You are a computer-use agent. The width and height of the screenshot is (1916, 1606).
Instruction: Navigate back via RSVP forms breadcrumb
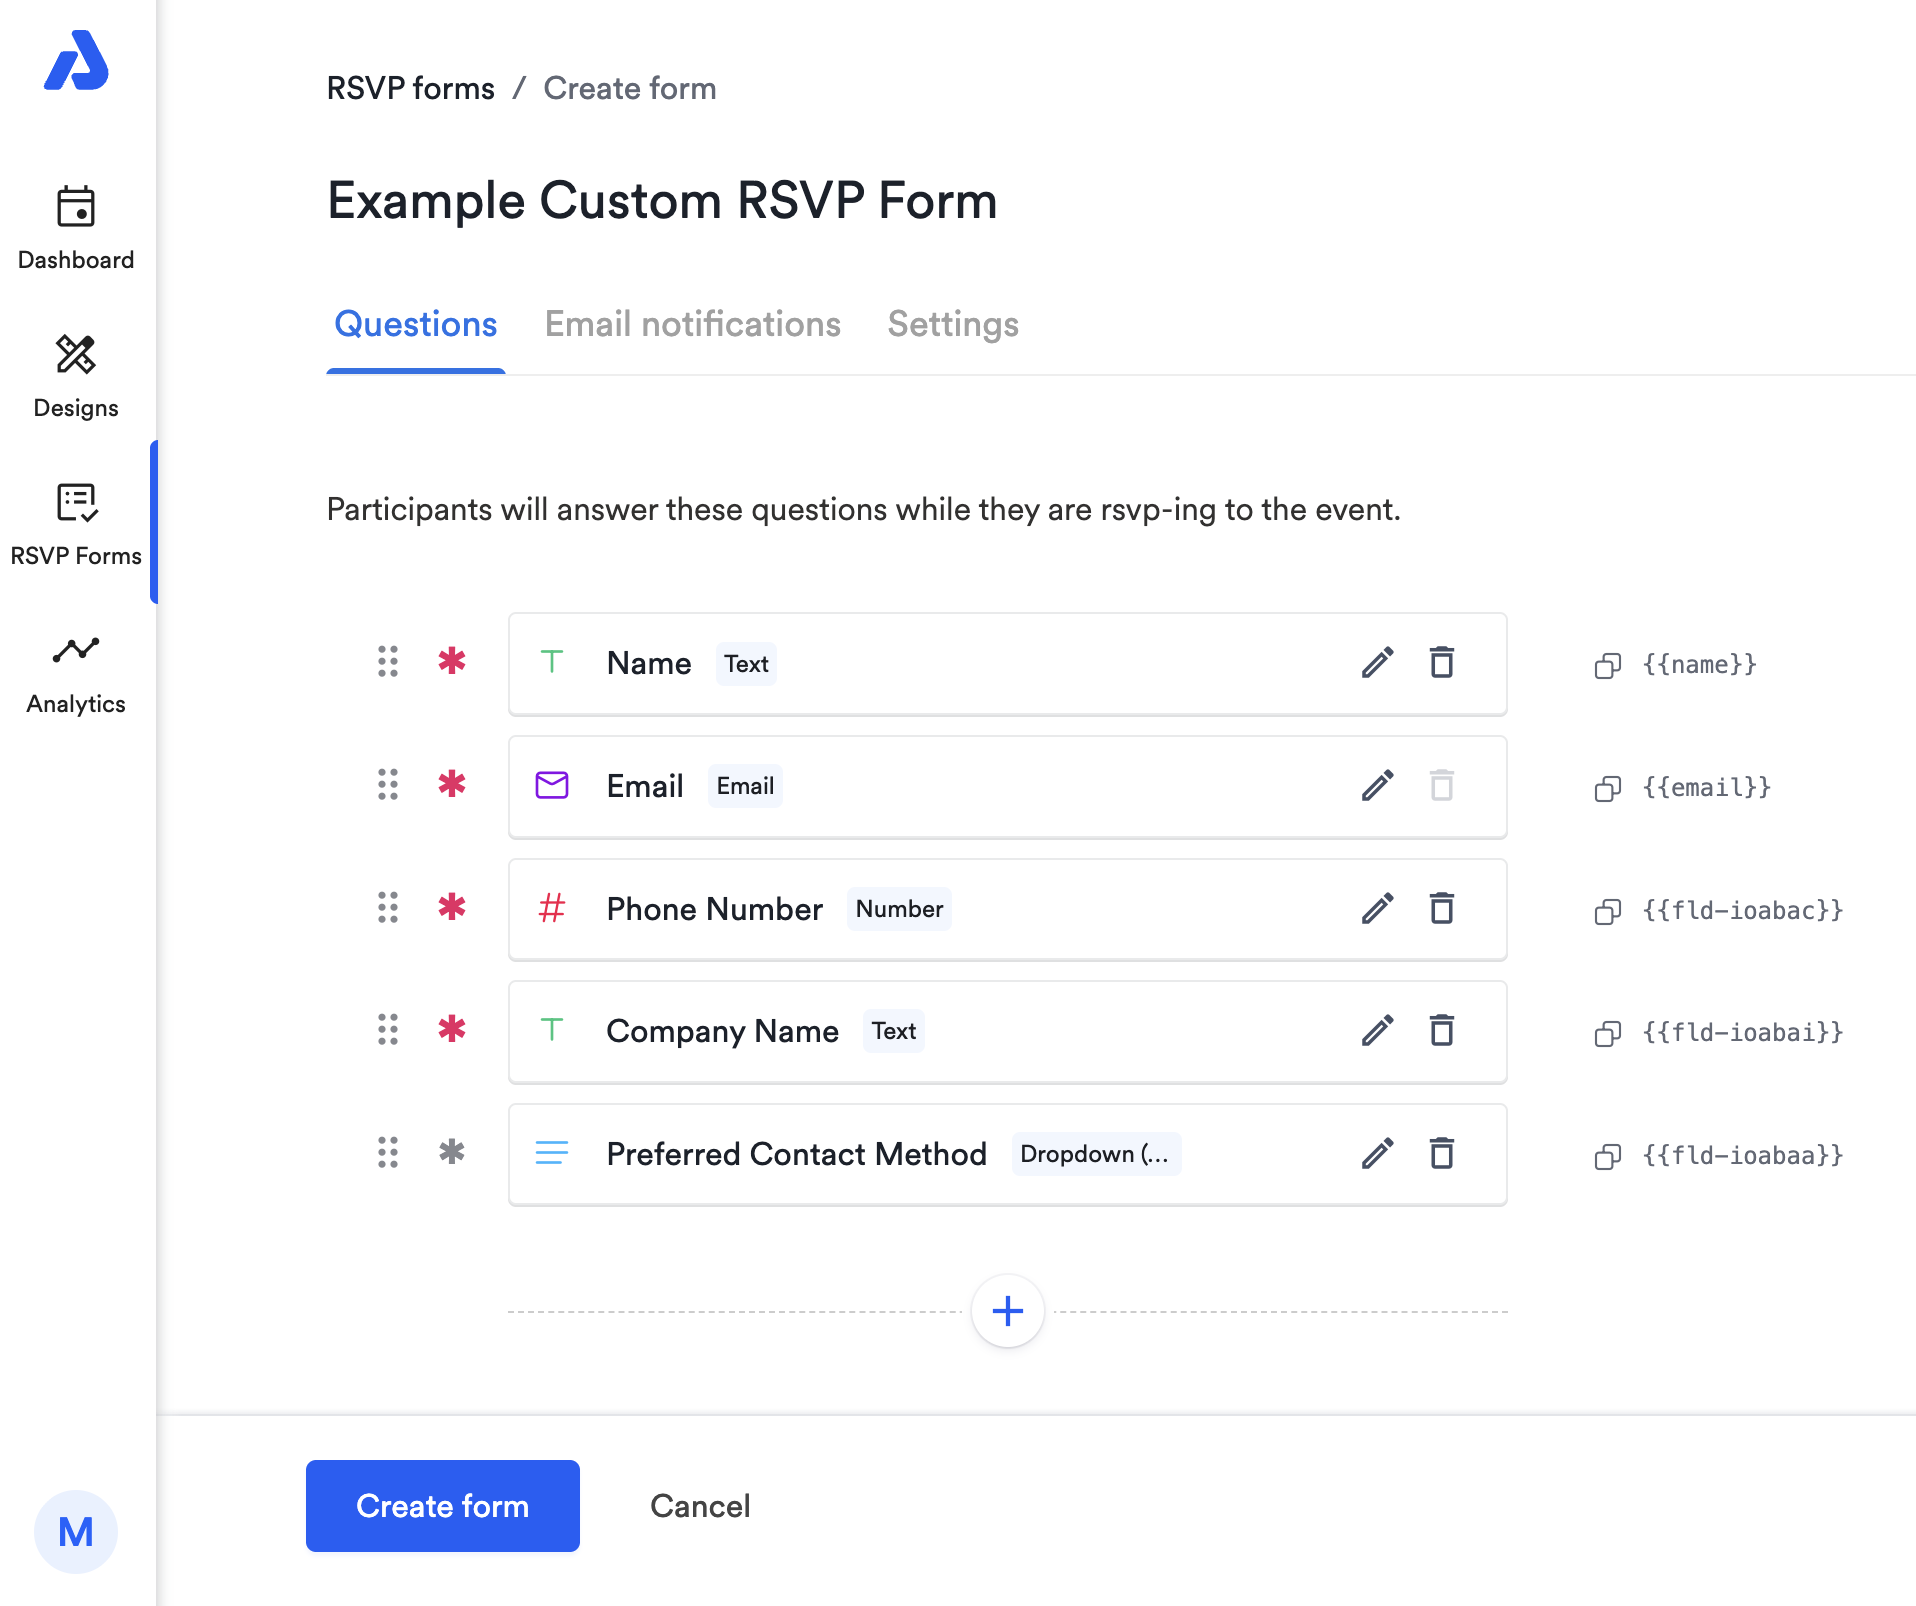click(x=410, y=88)
